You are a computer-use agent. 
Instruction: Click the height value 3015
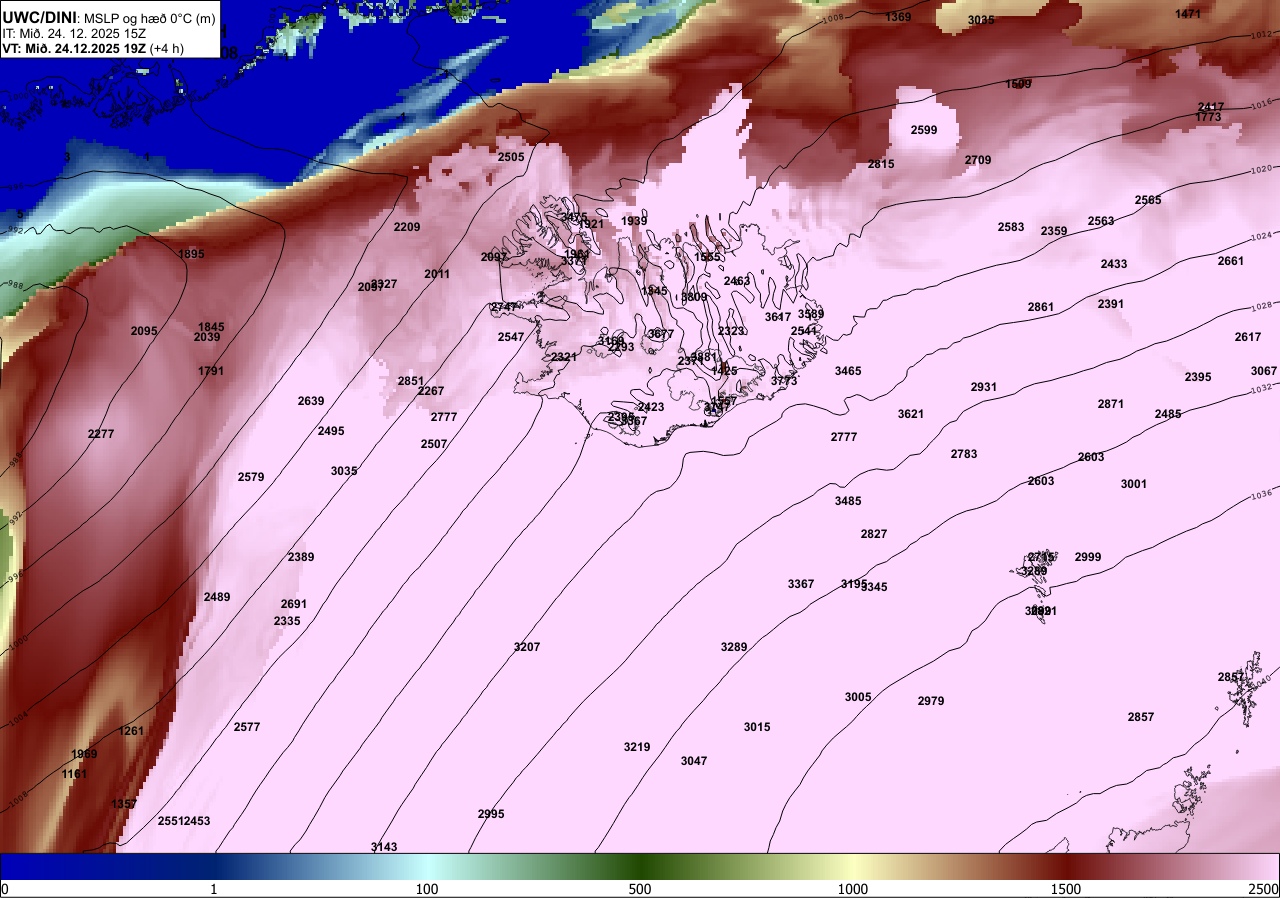757,727
